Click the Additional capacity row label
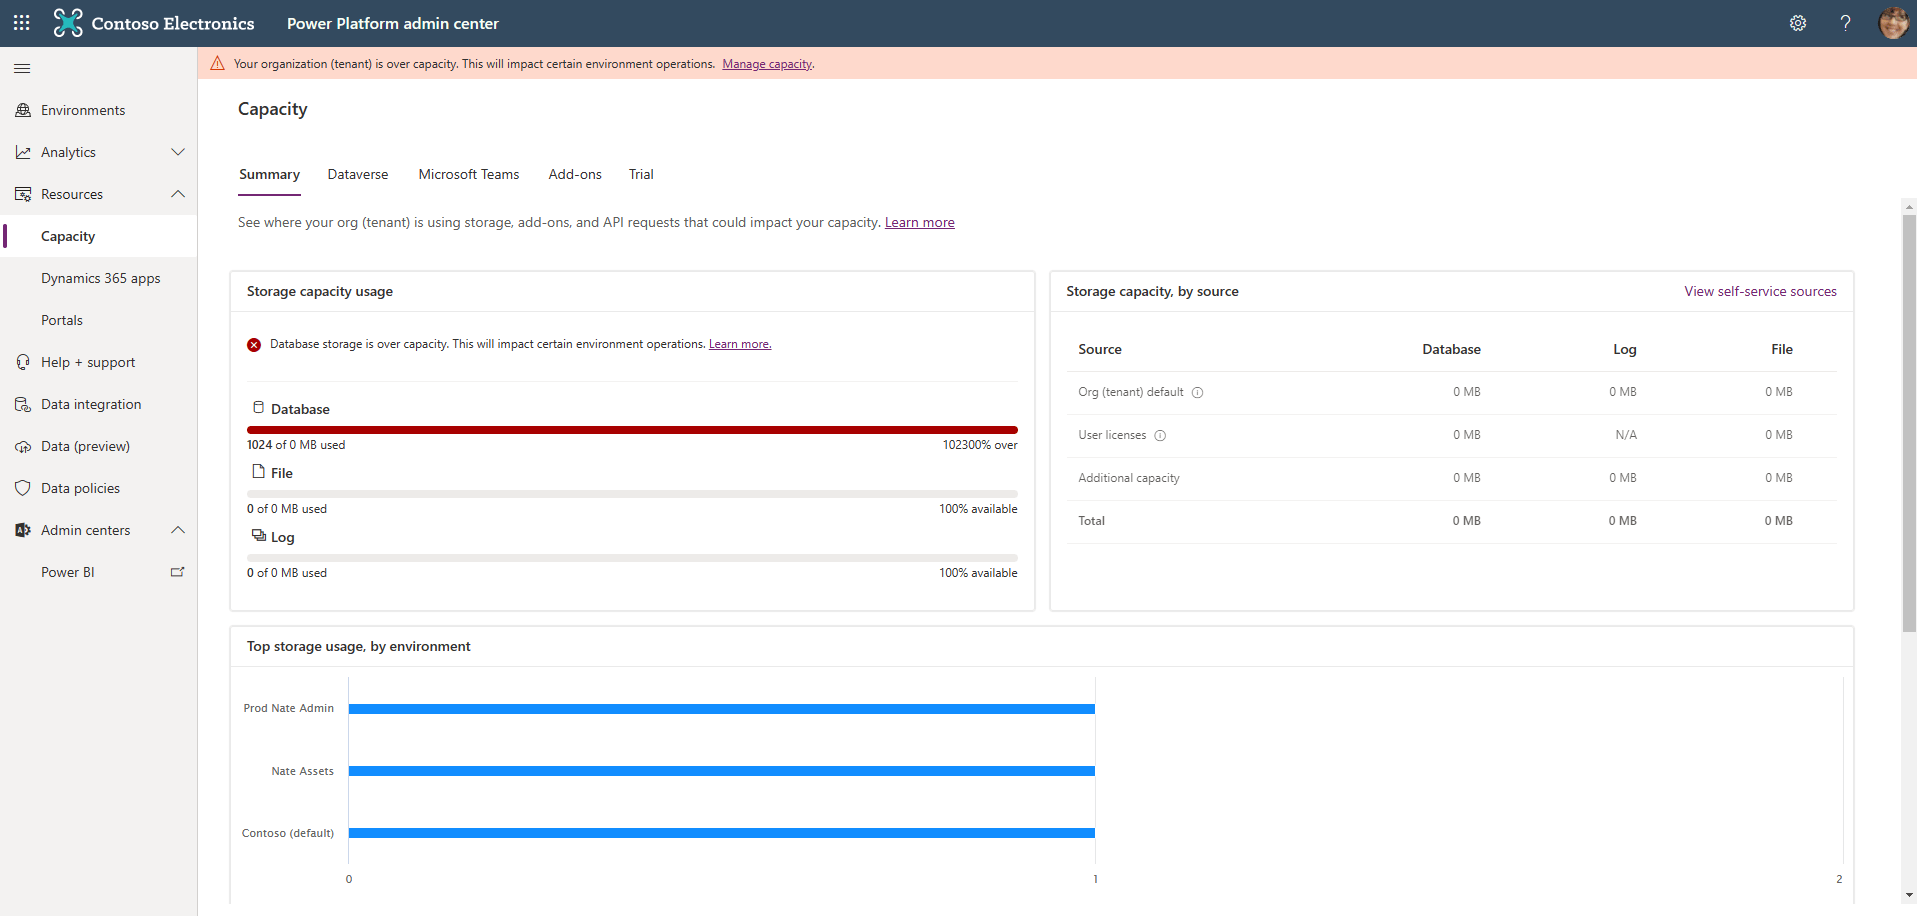The width and height of the screenshot is (1917, 916). point(1129,478)
